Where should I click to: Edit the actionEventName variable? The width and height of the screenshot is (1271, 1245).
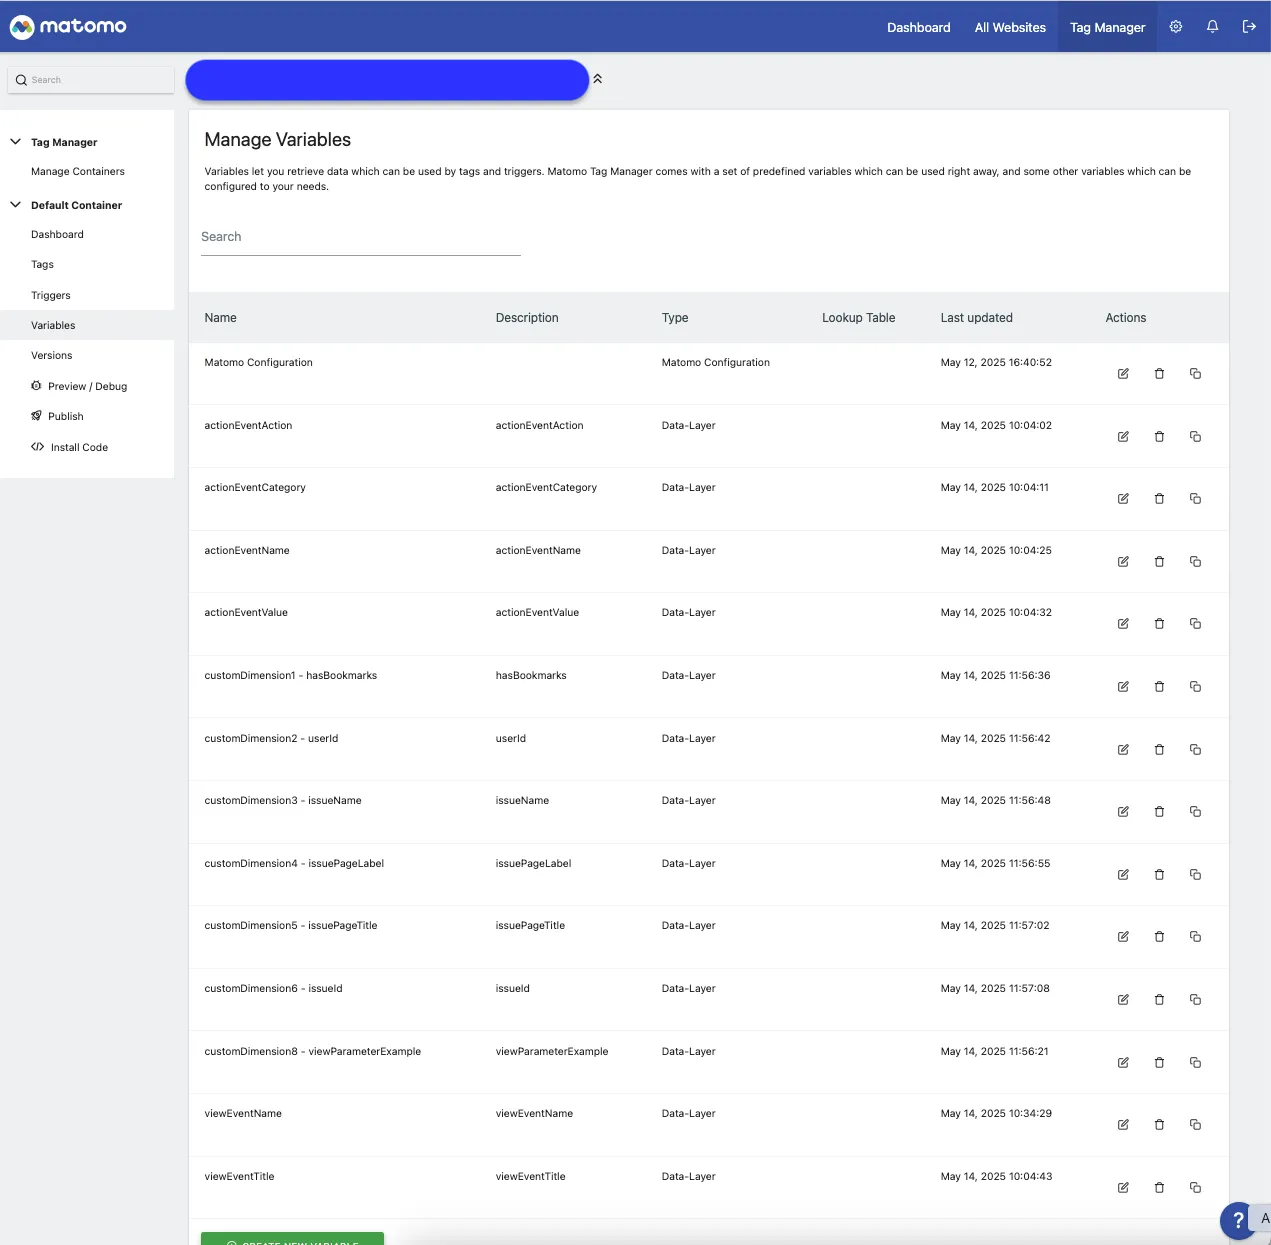(x=1123, y=562)
